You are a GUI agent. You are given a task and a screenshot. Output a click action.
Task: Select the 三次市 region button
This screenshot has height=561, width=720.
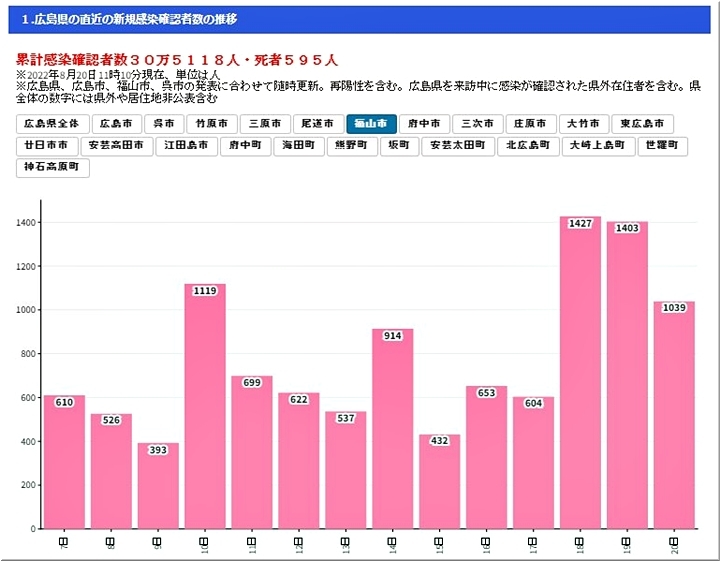[x=477, y=124]
